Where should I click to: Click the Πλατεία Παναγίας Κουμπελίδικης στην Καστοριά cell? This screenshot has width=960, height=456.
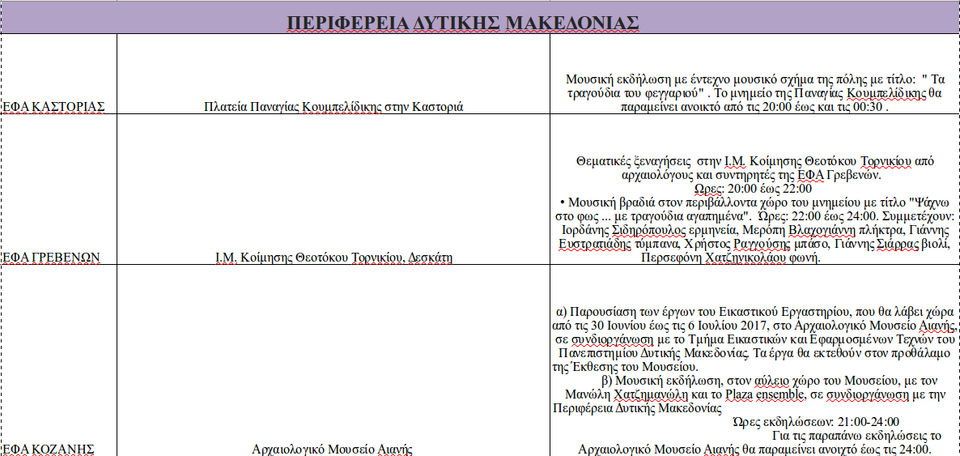[333, 106]
